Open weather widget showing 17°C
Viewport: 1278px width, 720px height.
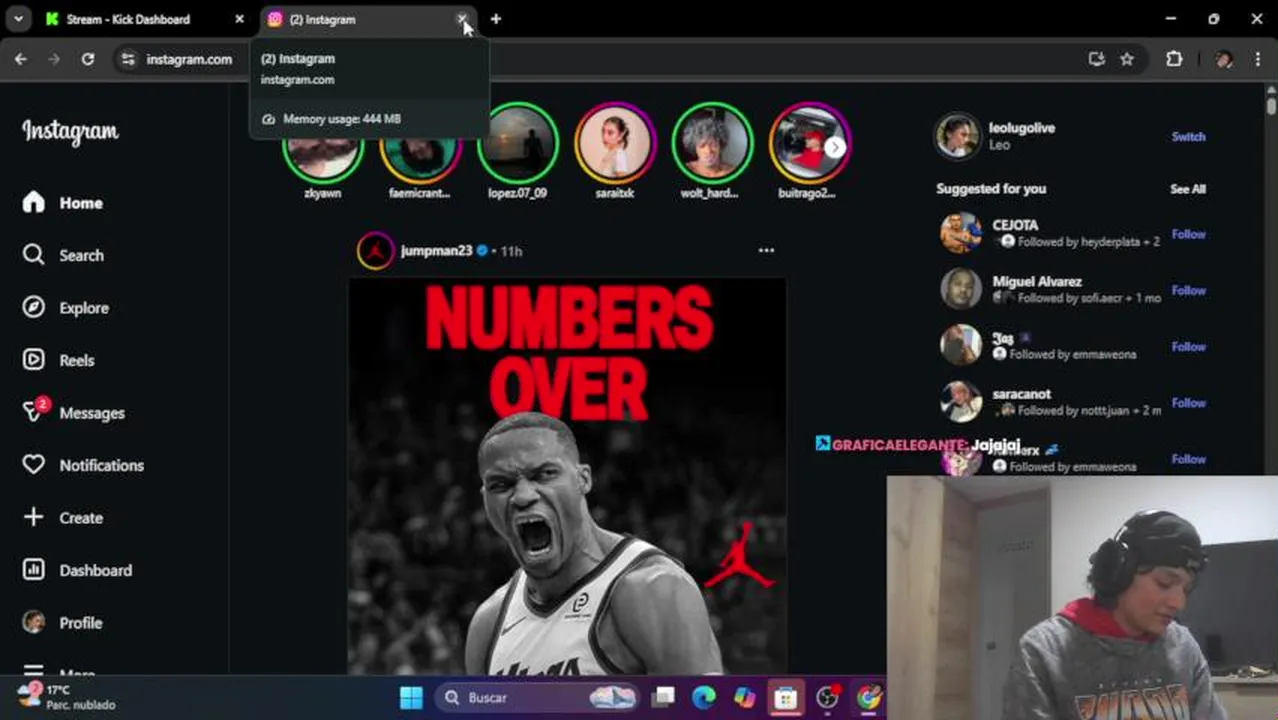68,697
